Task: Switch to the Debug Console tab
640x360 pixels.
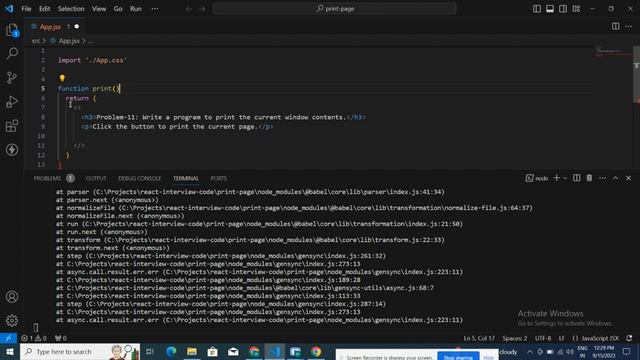Action: pos(140,178)
